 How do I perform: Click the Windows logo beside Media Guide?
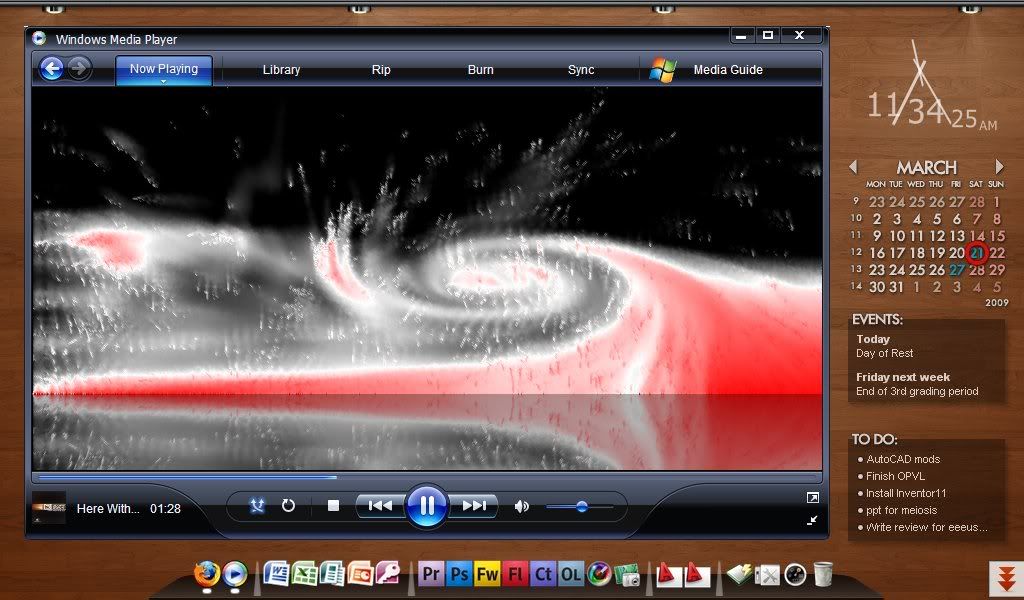pos(663,70)
